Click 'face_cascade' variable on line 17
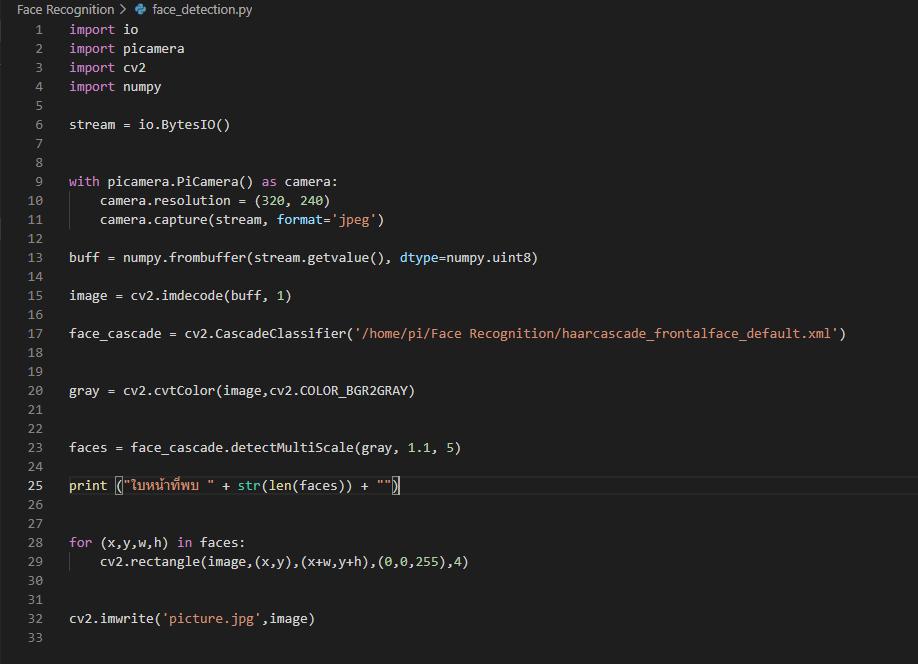The width and height of the screenshot is (918, 664). coord(115,334)
